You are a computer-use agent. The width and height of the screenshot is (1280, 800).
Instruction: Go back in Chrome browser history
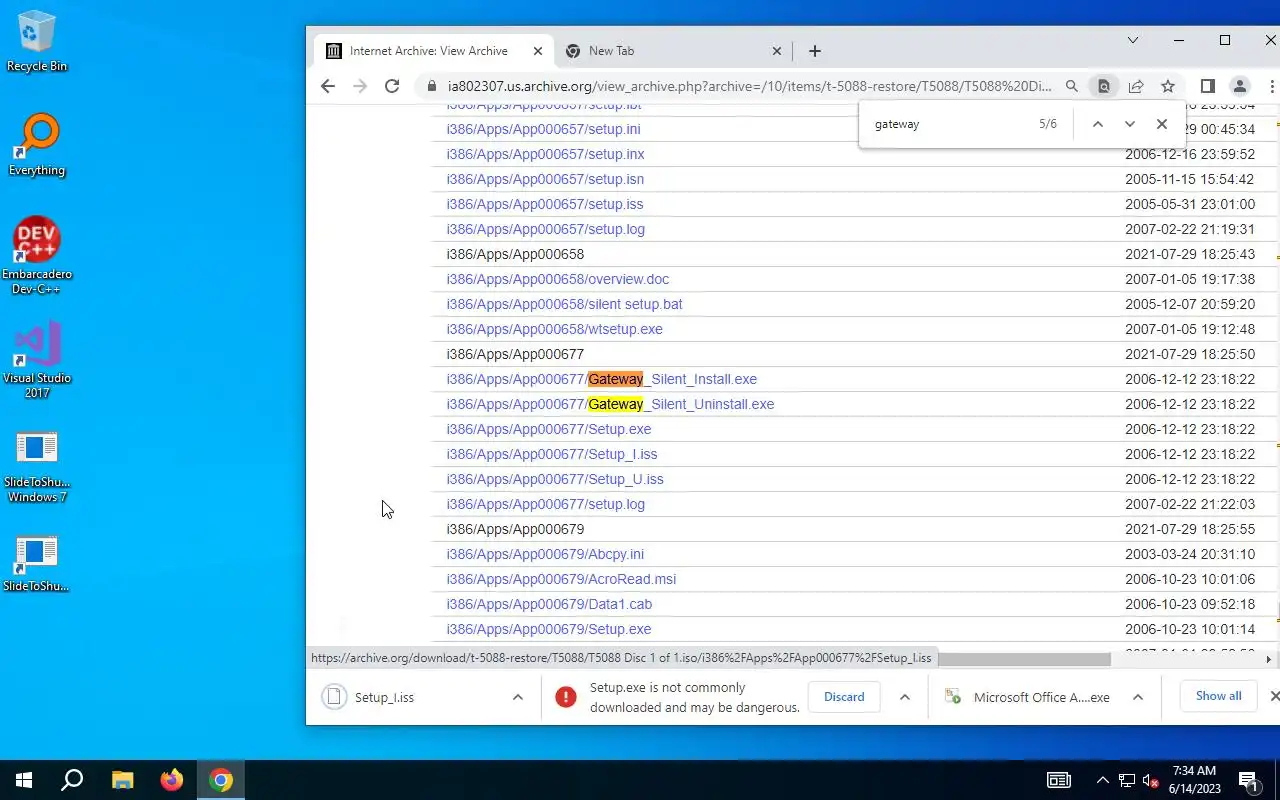click(328, 86)
